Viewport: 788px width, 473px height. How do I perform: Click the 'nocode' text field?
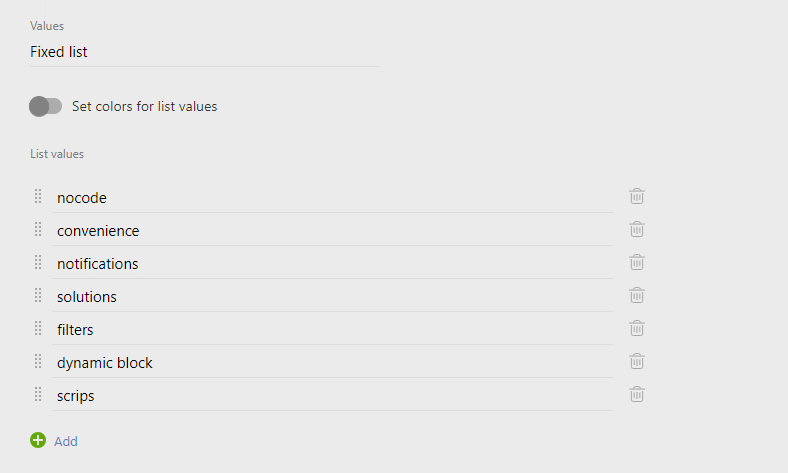[332, 198]
